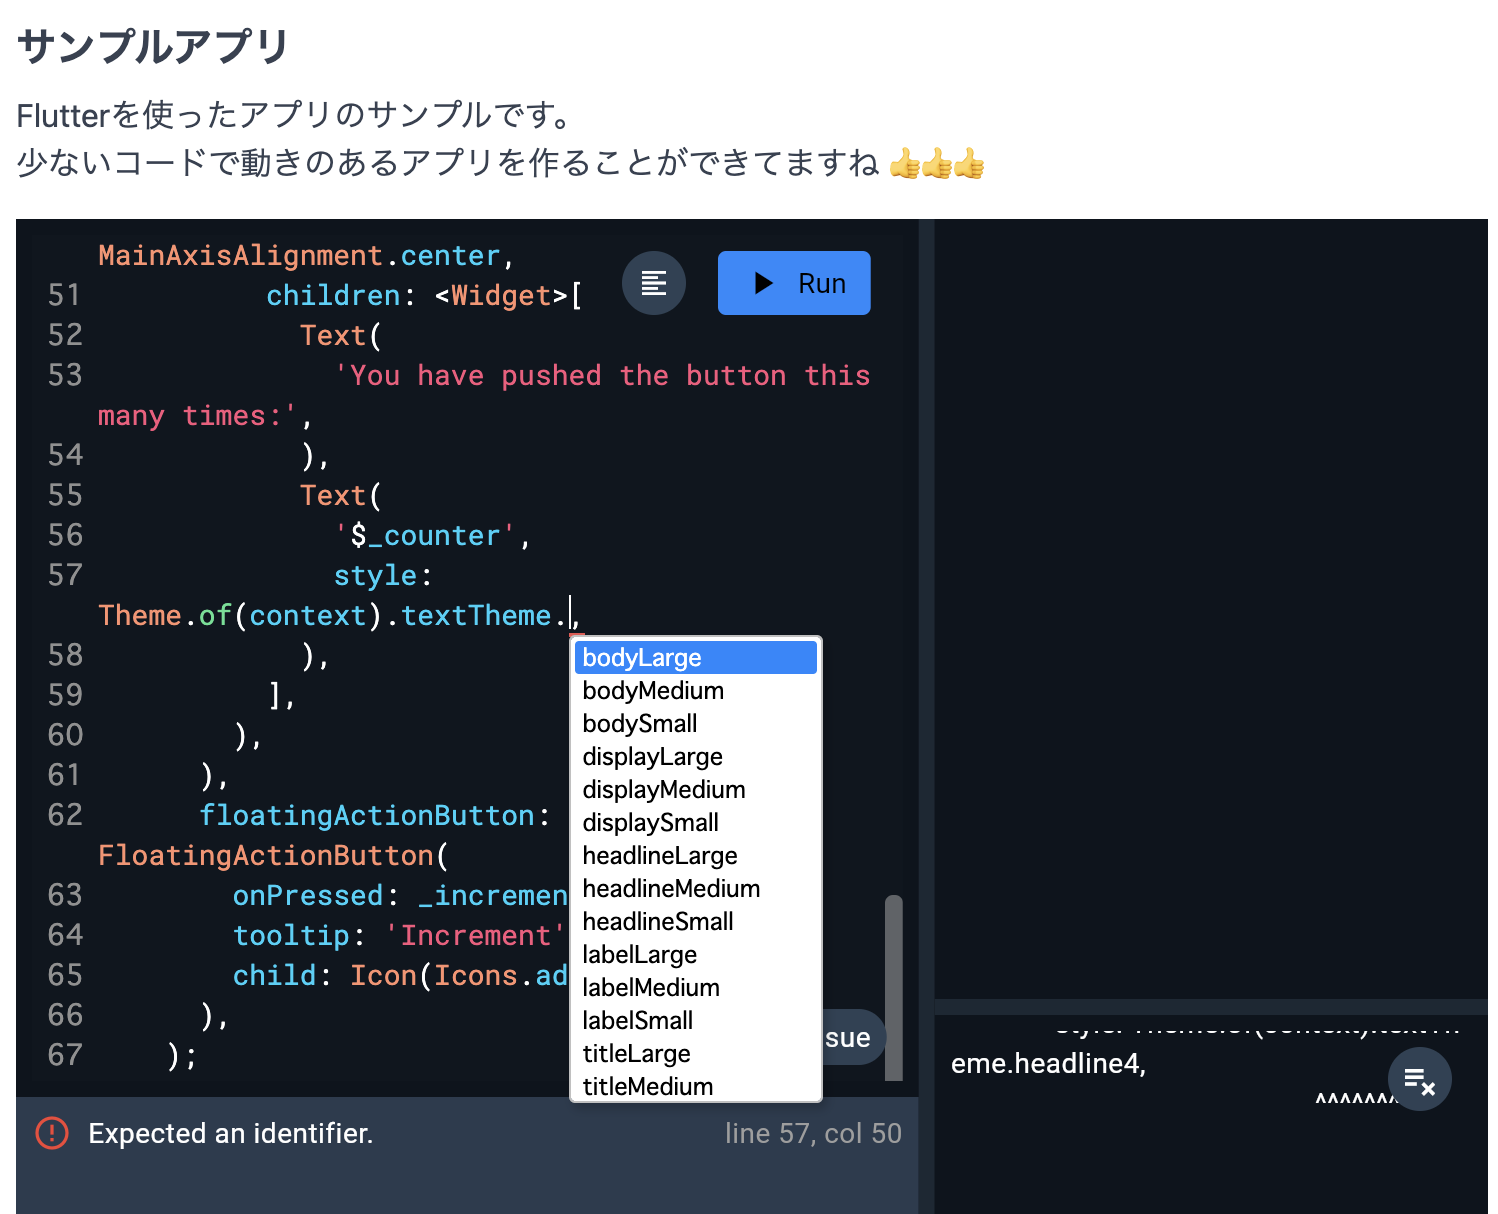Click the divider between editor and preview panes
This screenshot has width=1498, height=1214.
tap(926, 716)
